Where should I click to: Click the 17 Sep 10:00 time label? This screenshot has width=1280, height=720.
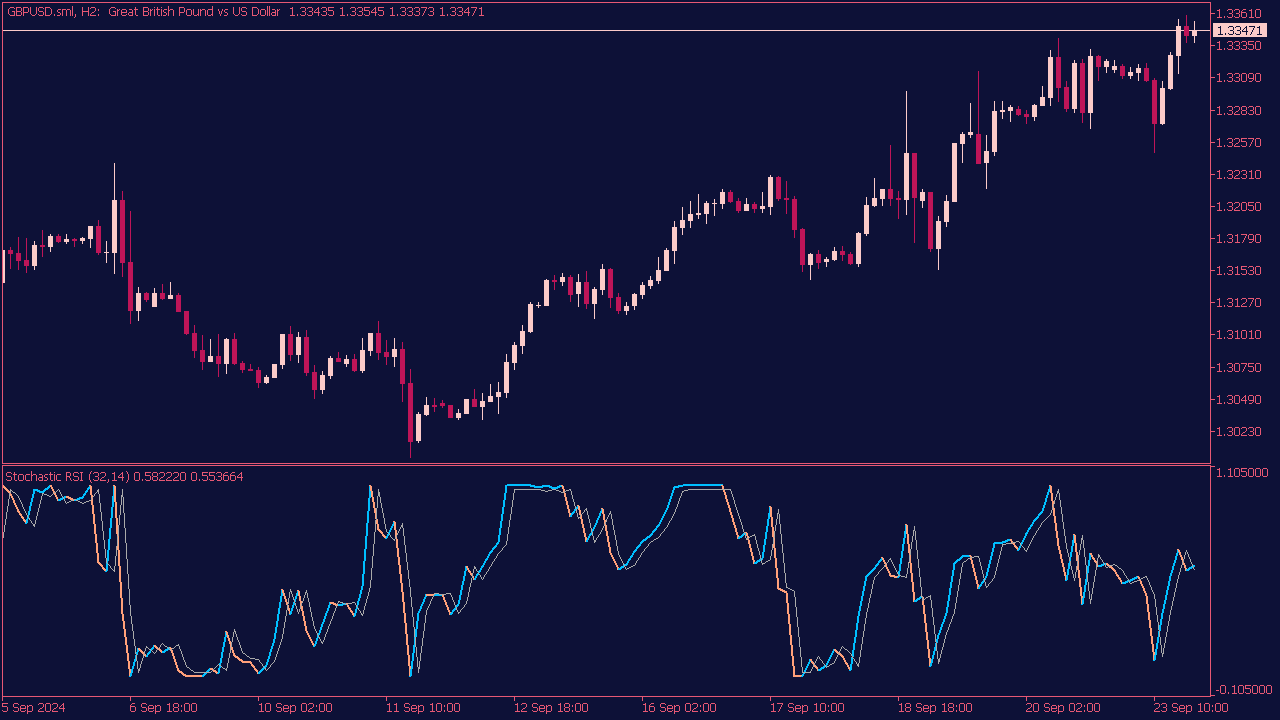(x=806, y=707)
